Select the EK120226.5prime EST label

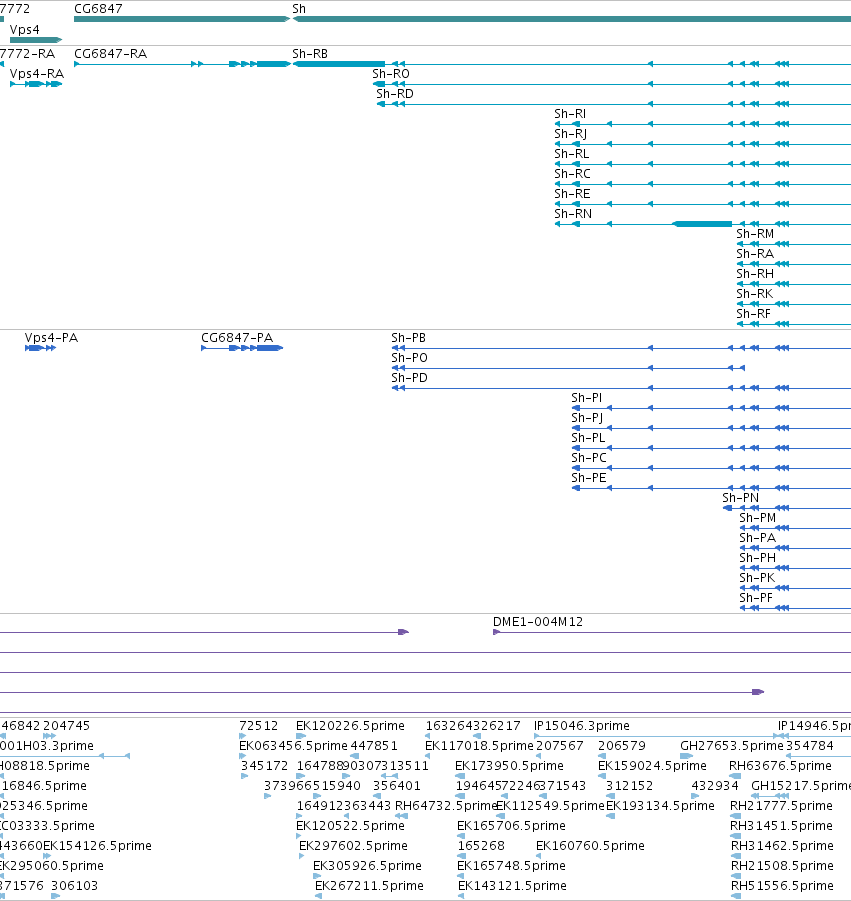351,726
